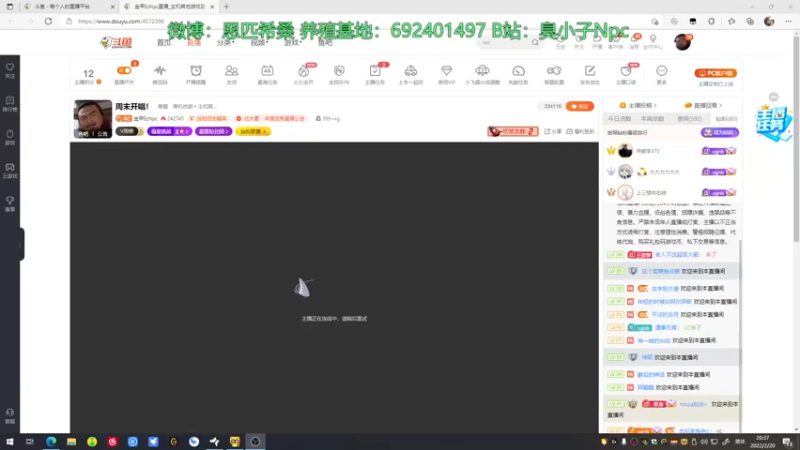
Task: Switch to 今日点数 tab
Action: point(619,118)
